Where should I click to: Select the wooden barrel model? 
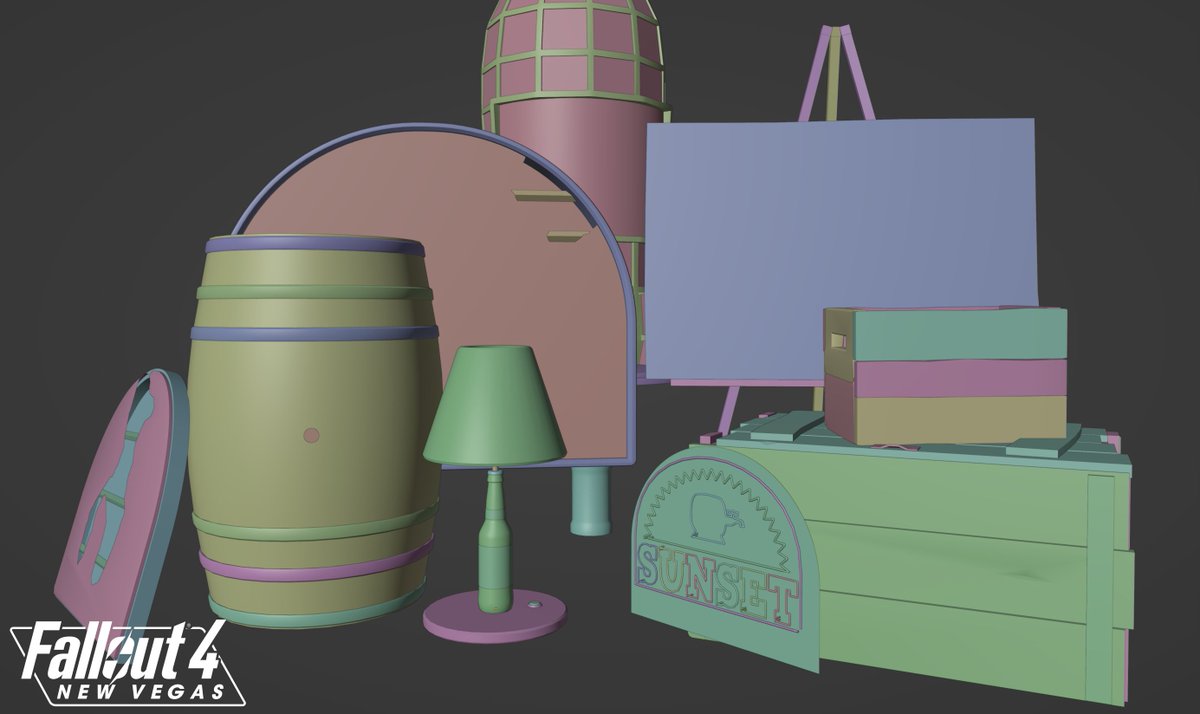click(314, 430)
